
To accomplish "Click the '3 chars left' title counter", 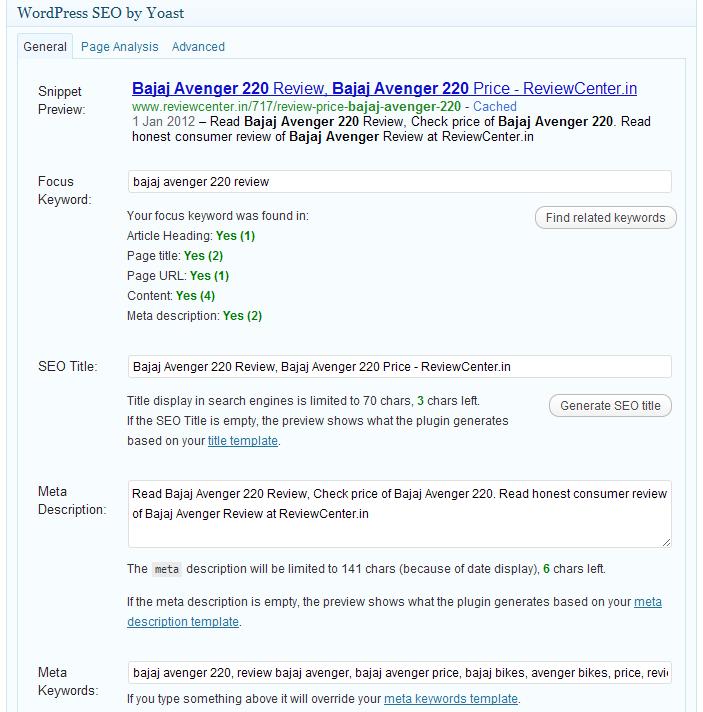I will click(448, 400).
